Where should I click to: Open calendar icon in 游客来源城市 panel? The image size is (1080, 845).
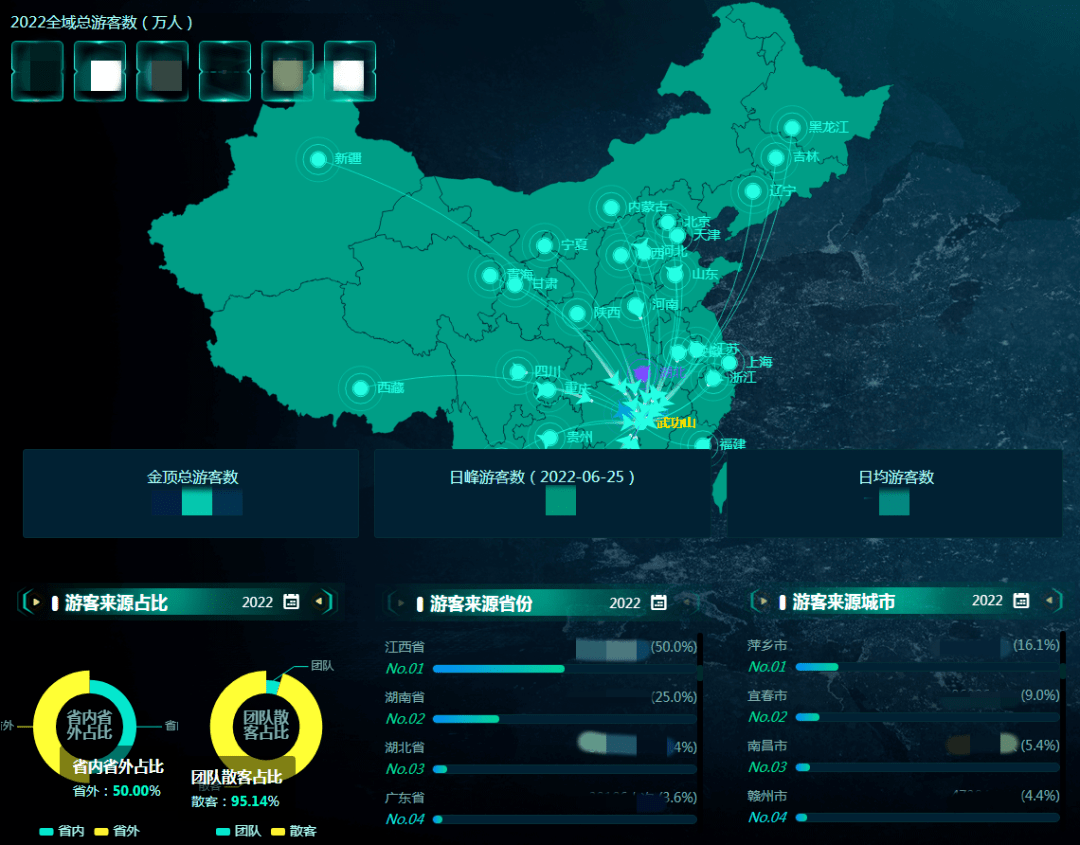click(1021, 601)
